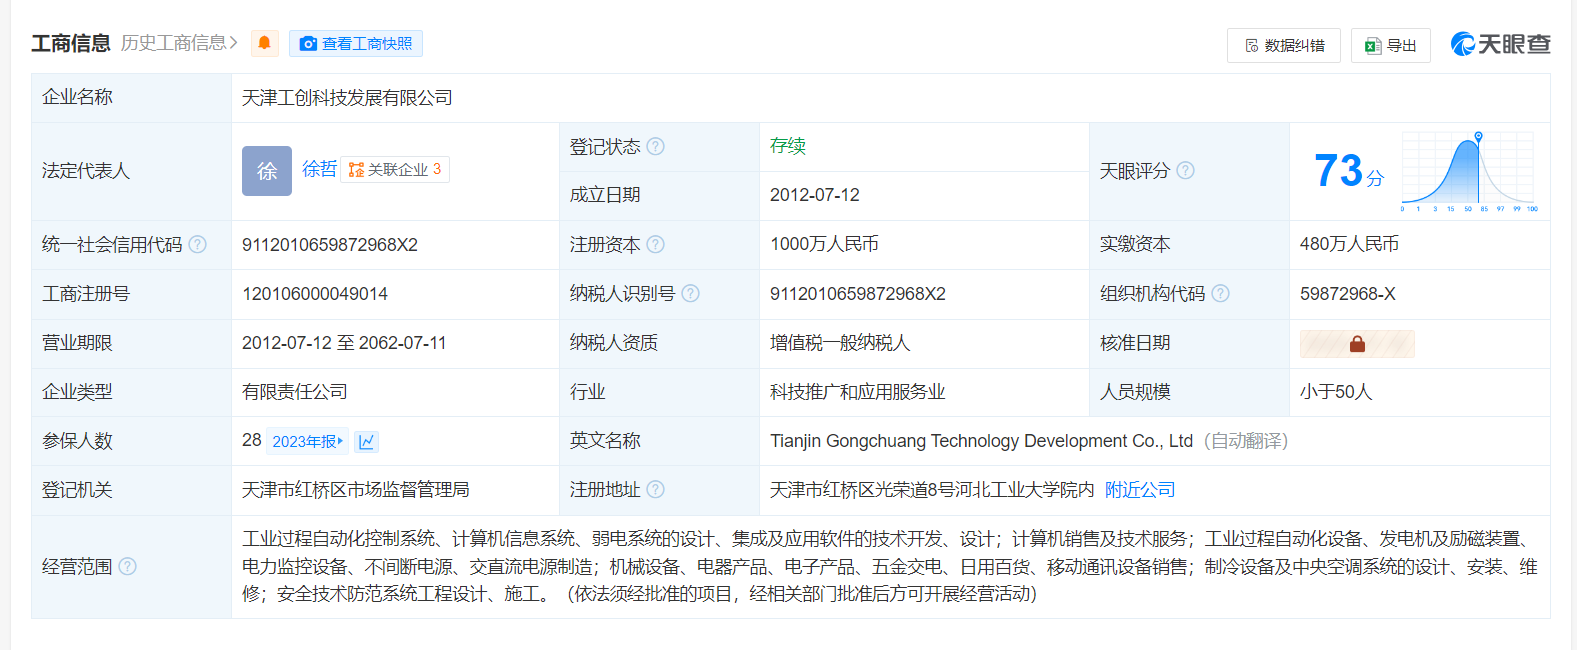Image resolution: width=1577 pixels, height=650 pixels.
Task: Select organization code 59872968-X
Action: click(x=1348, y=294)
